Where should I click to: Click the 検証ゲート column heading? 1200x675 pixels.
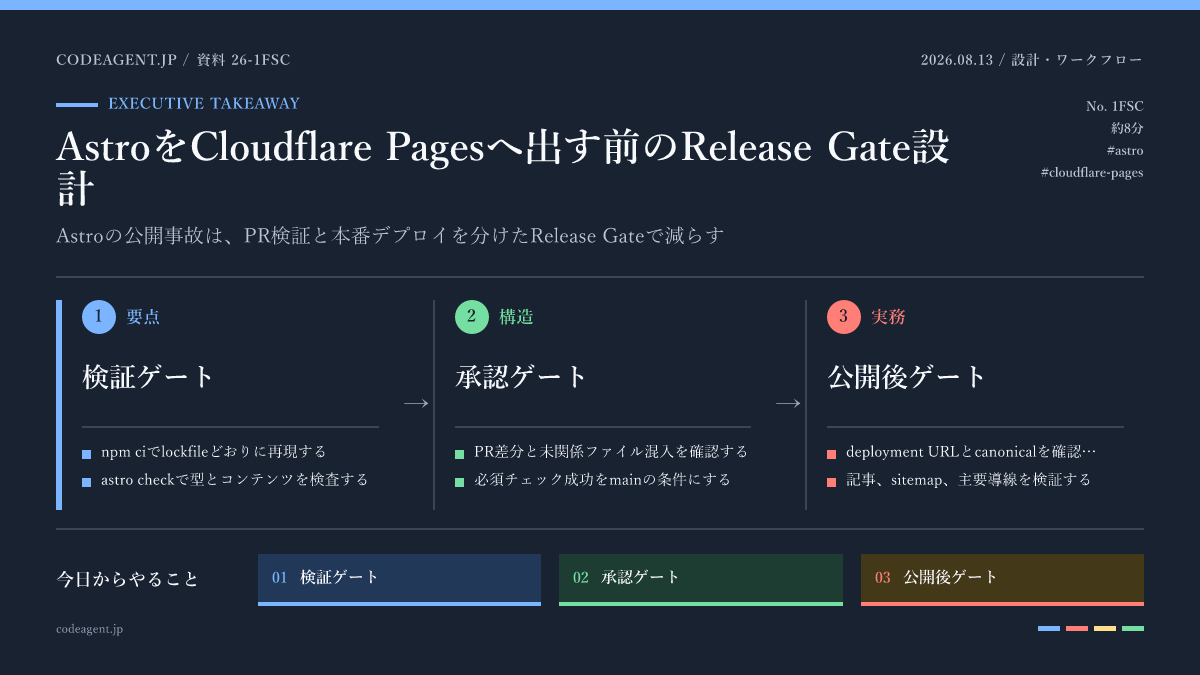point(149,377)
